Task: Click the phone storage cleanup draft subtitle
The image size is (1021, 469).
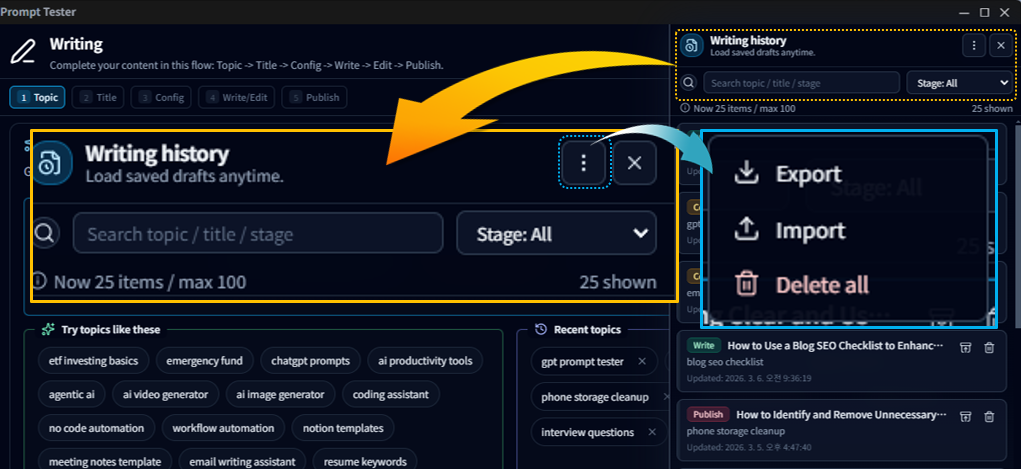Action: pos(736,431)
